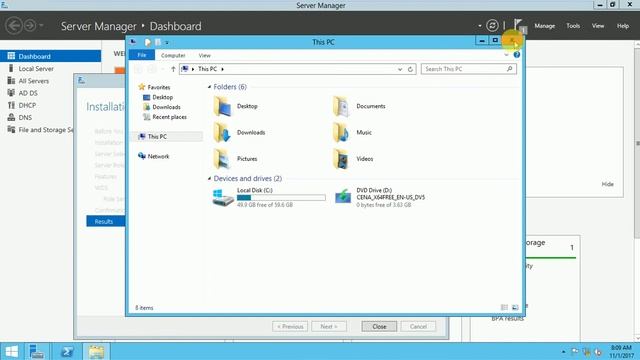Viewport: 640px width, 360px height.
Task: Show hidden system tray icons
Action: click(x=564, y=351)
